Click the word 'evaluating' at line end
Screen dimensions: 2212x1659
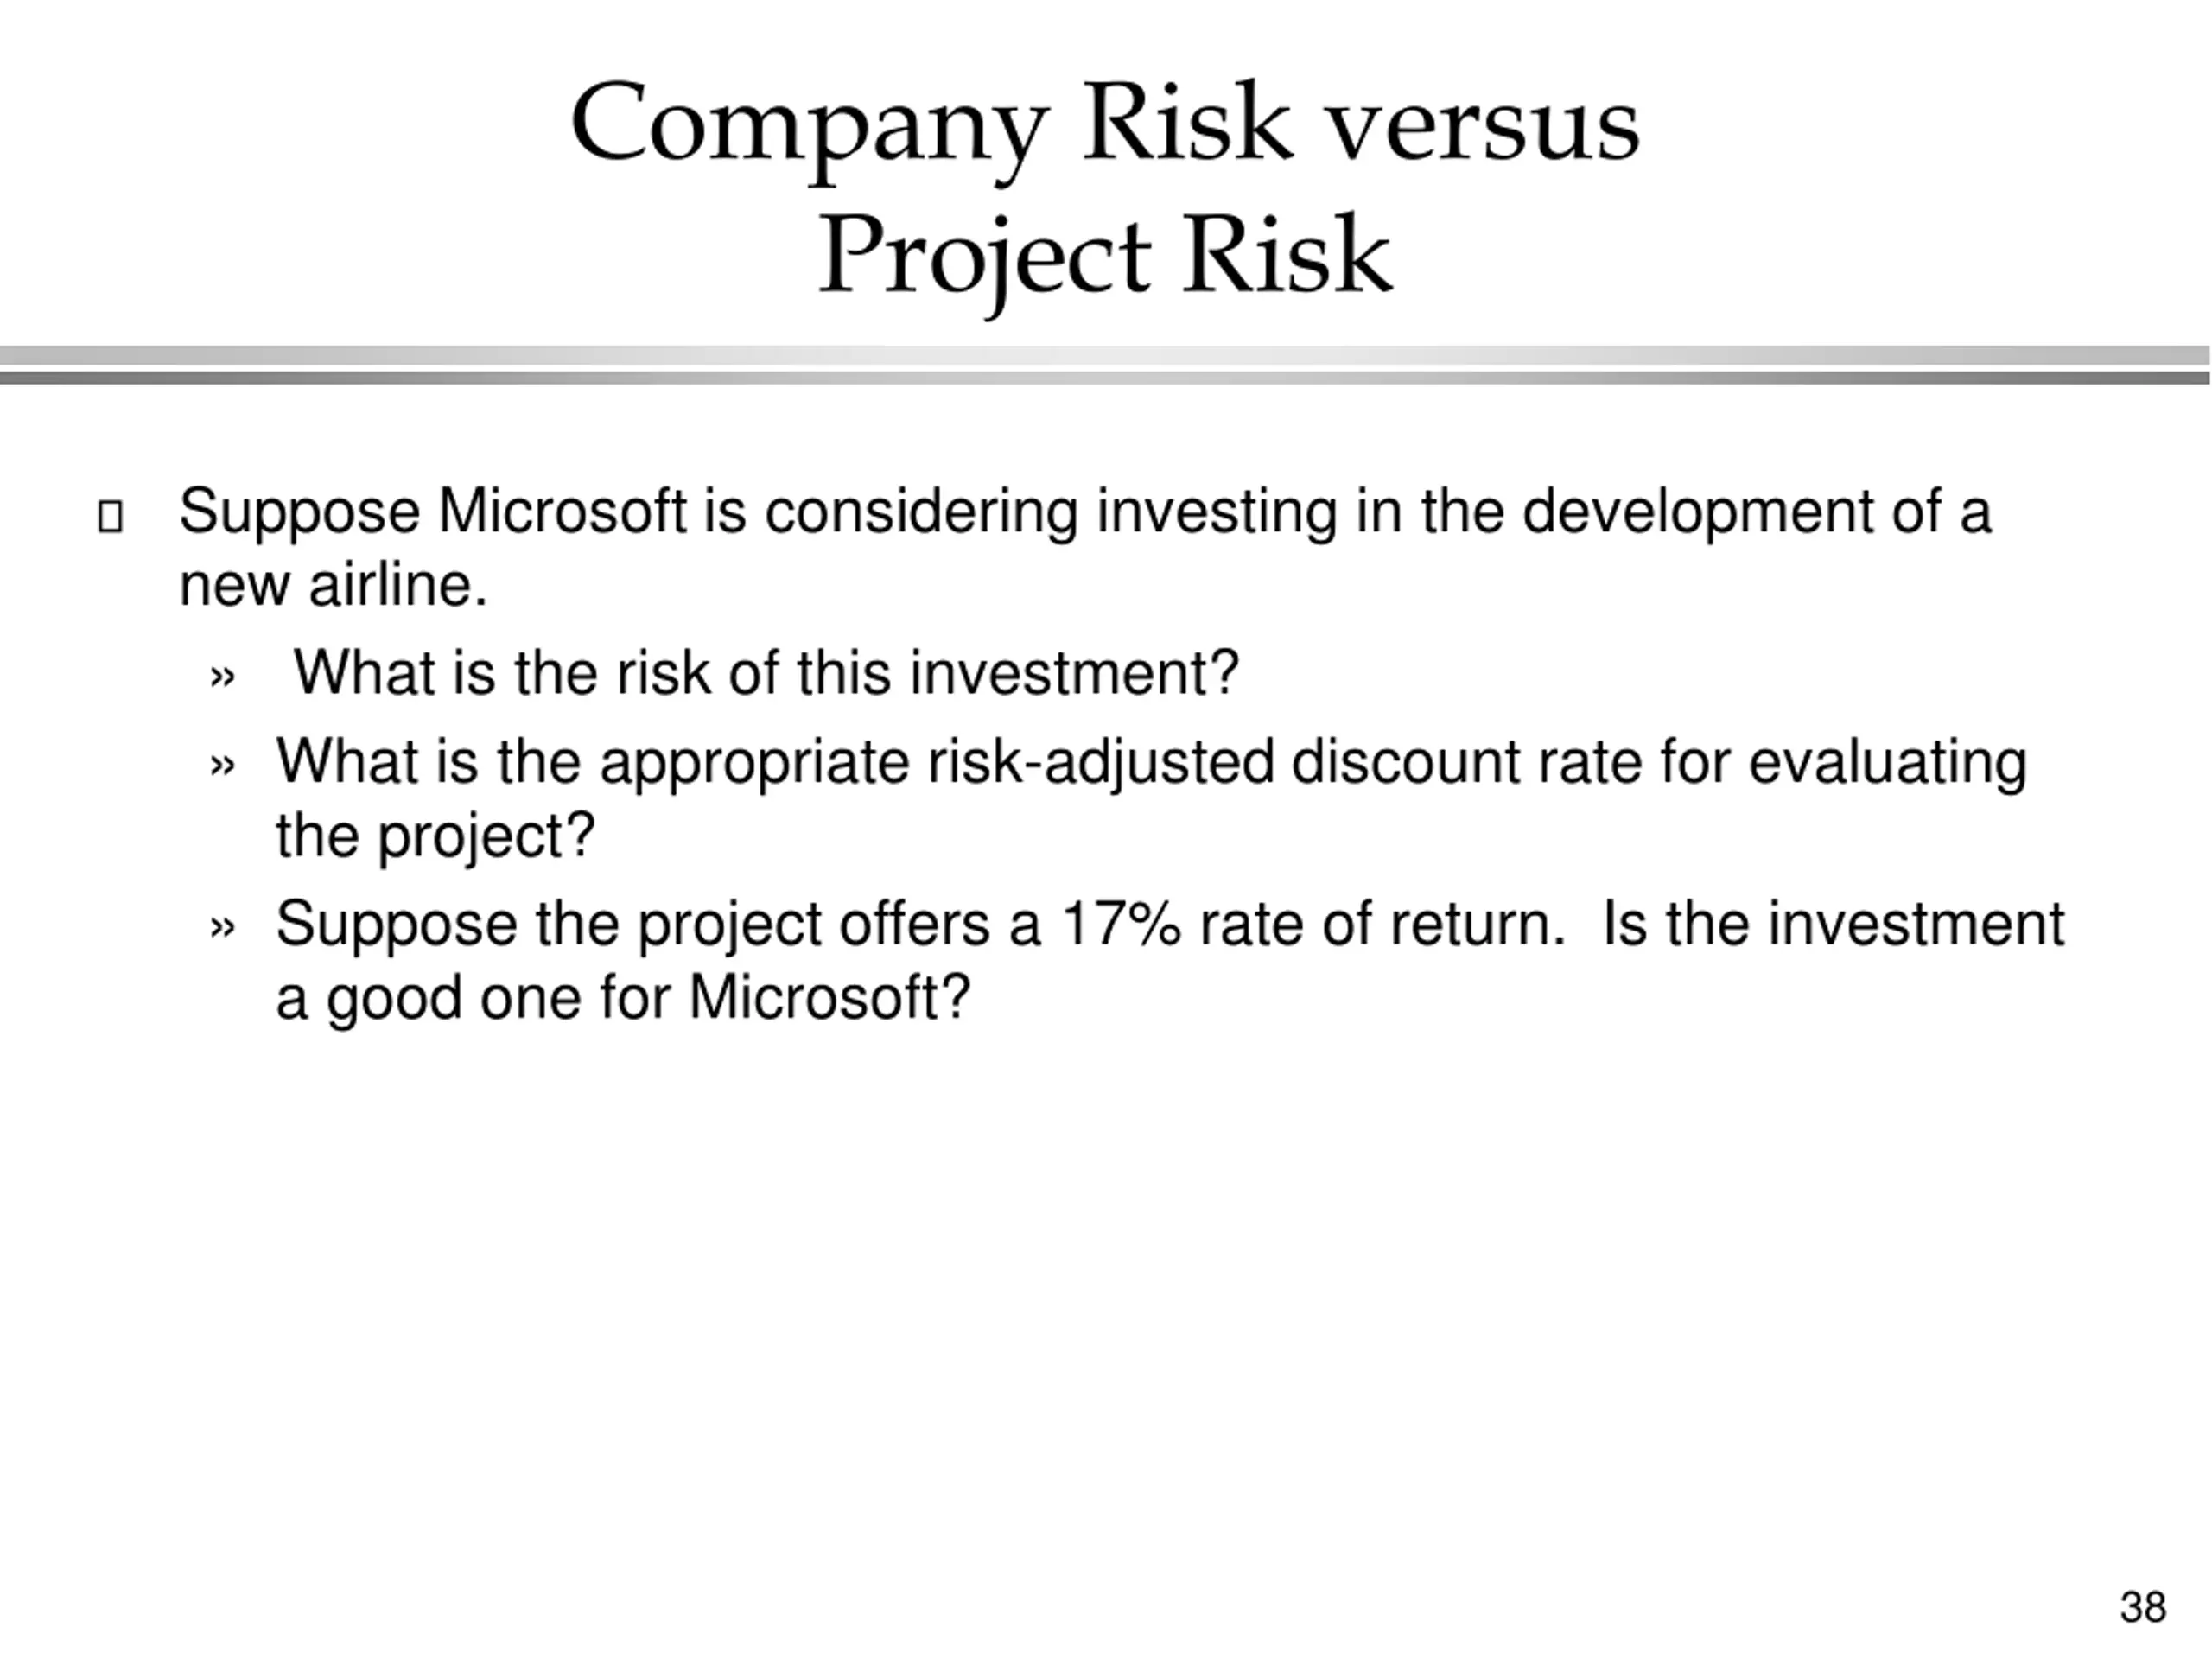tap(1887, 764)
